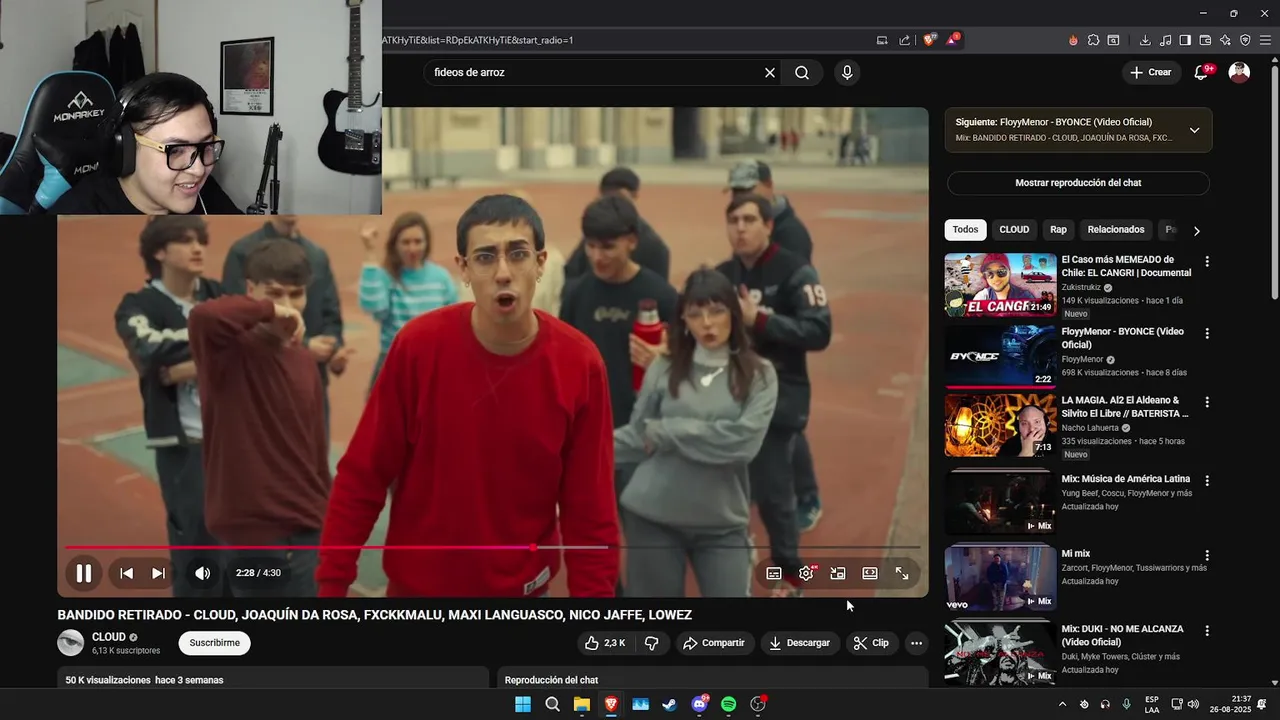Open Steam from the taskbar
This screenshot has height=720, width=1280.
670,704
